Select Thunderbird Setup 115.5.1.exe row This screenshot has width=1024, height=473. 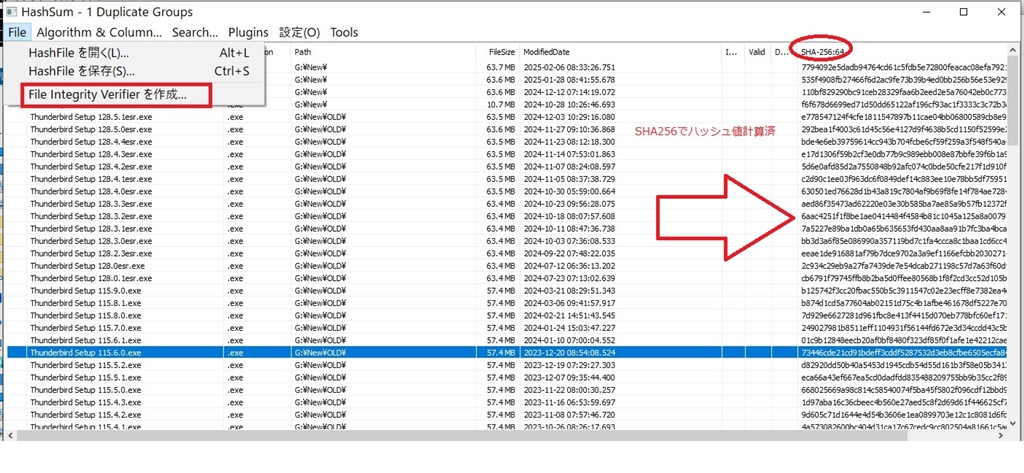(x=509, y=378)
